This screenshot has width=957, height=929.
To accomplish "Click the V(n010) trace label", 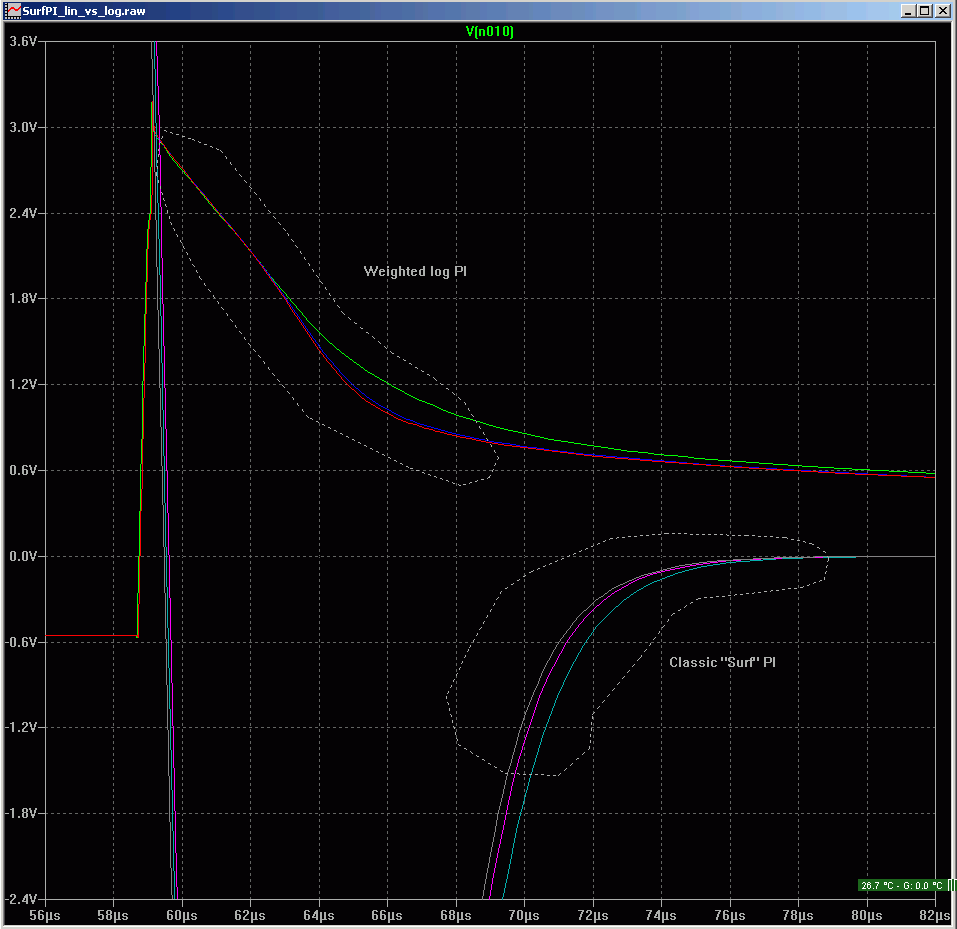I will point(490,31).
